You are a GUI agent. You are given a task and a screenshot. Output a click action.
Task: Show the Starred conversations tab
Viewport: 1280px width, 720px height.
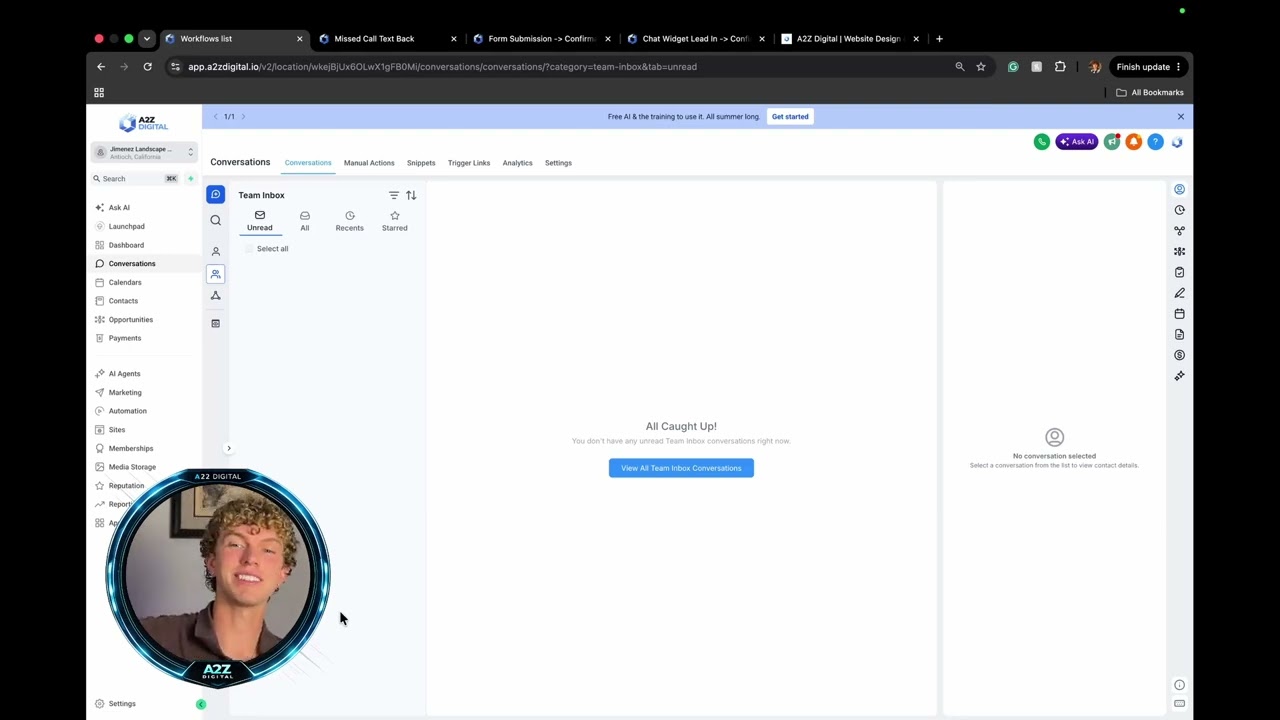[394, 221]
